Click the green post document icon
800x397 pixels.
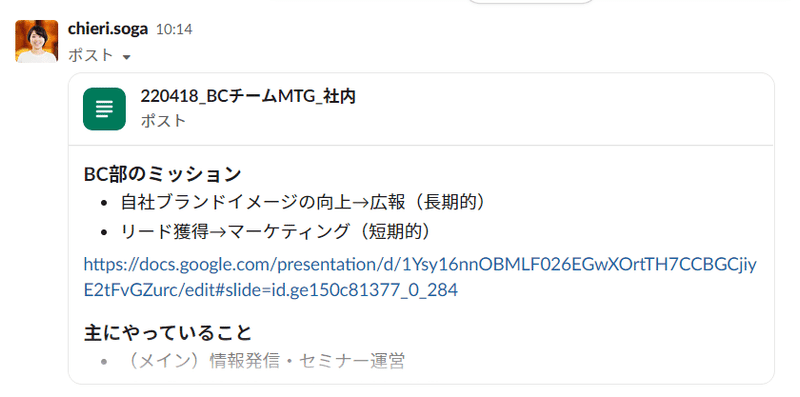click(104, 109)
